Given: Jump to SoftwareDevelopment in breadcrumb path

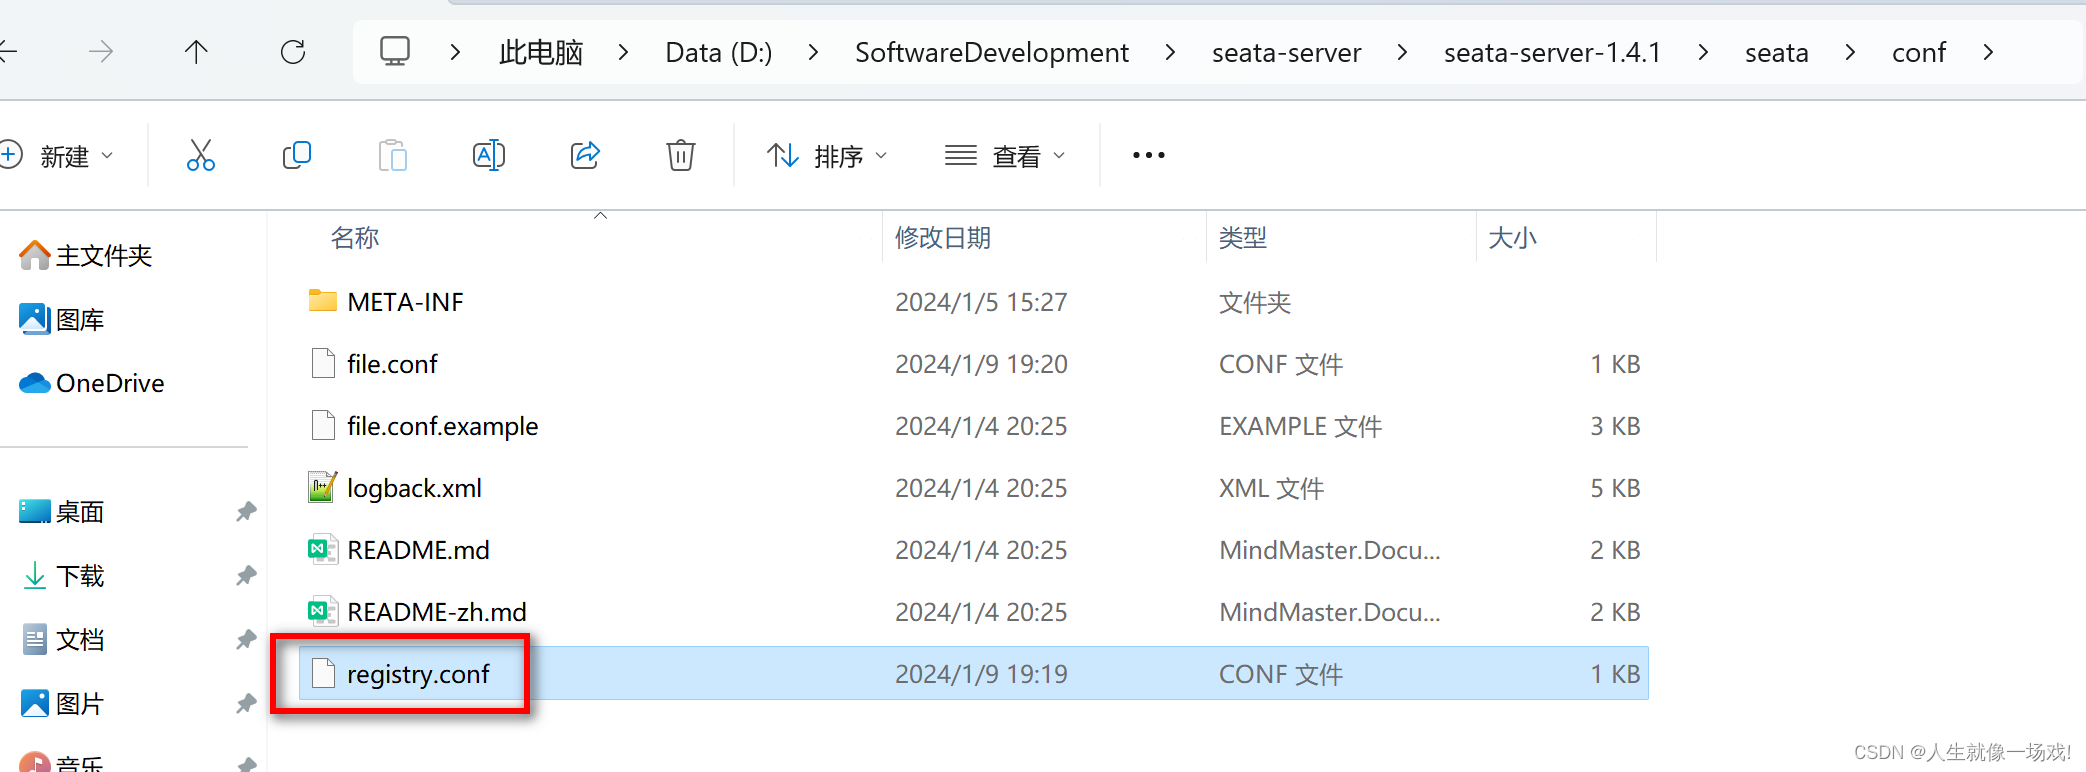Looking at the screenshot, I should 992,52.
